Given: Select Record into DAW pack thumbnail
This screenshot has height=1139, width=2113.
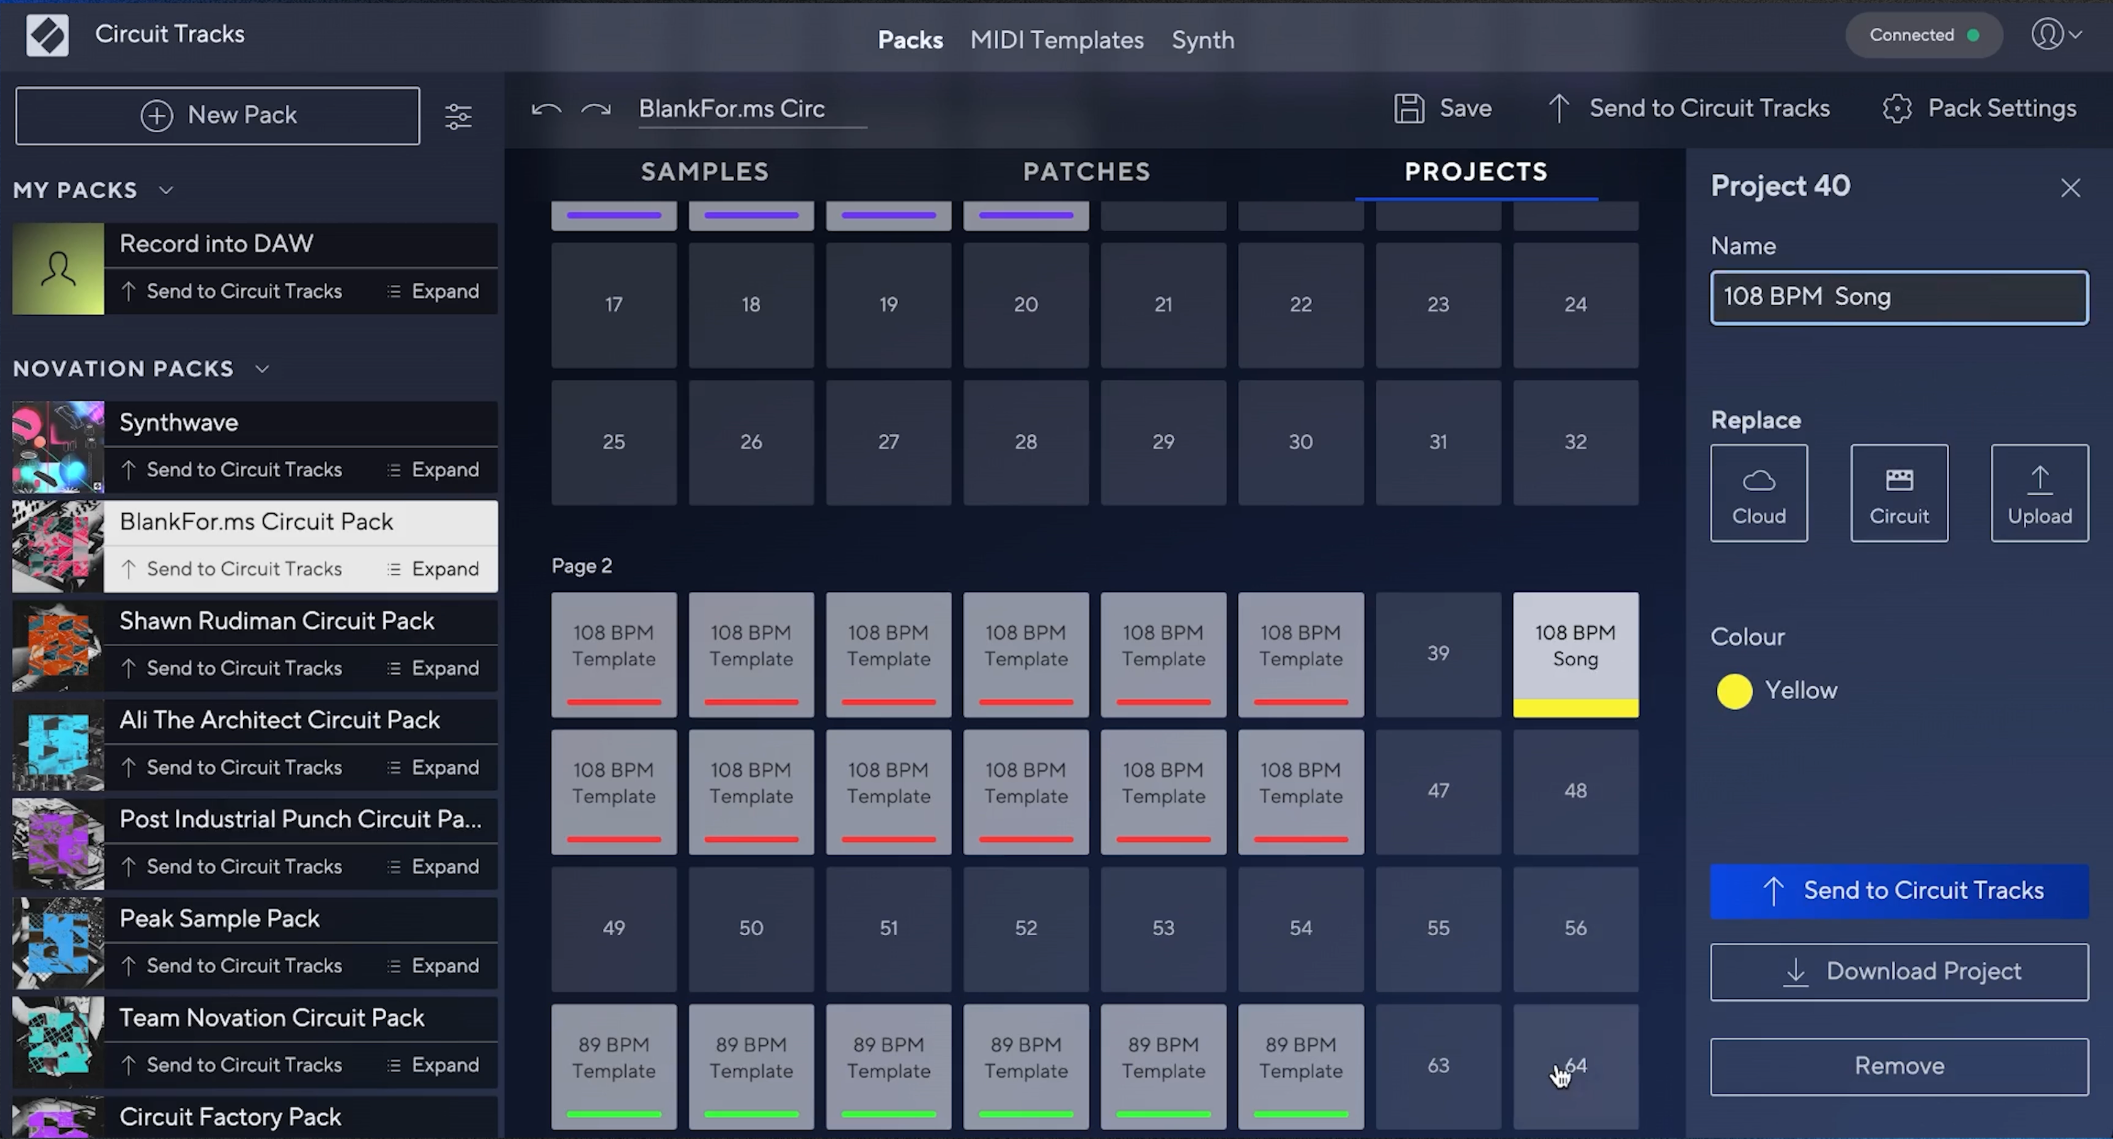Looking at the screenshot, I should tap(58, 269).
